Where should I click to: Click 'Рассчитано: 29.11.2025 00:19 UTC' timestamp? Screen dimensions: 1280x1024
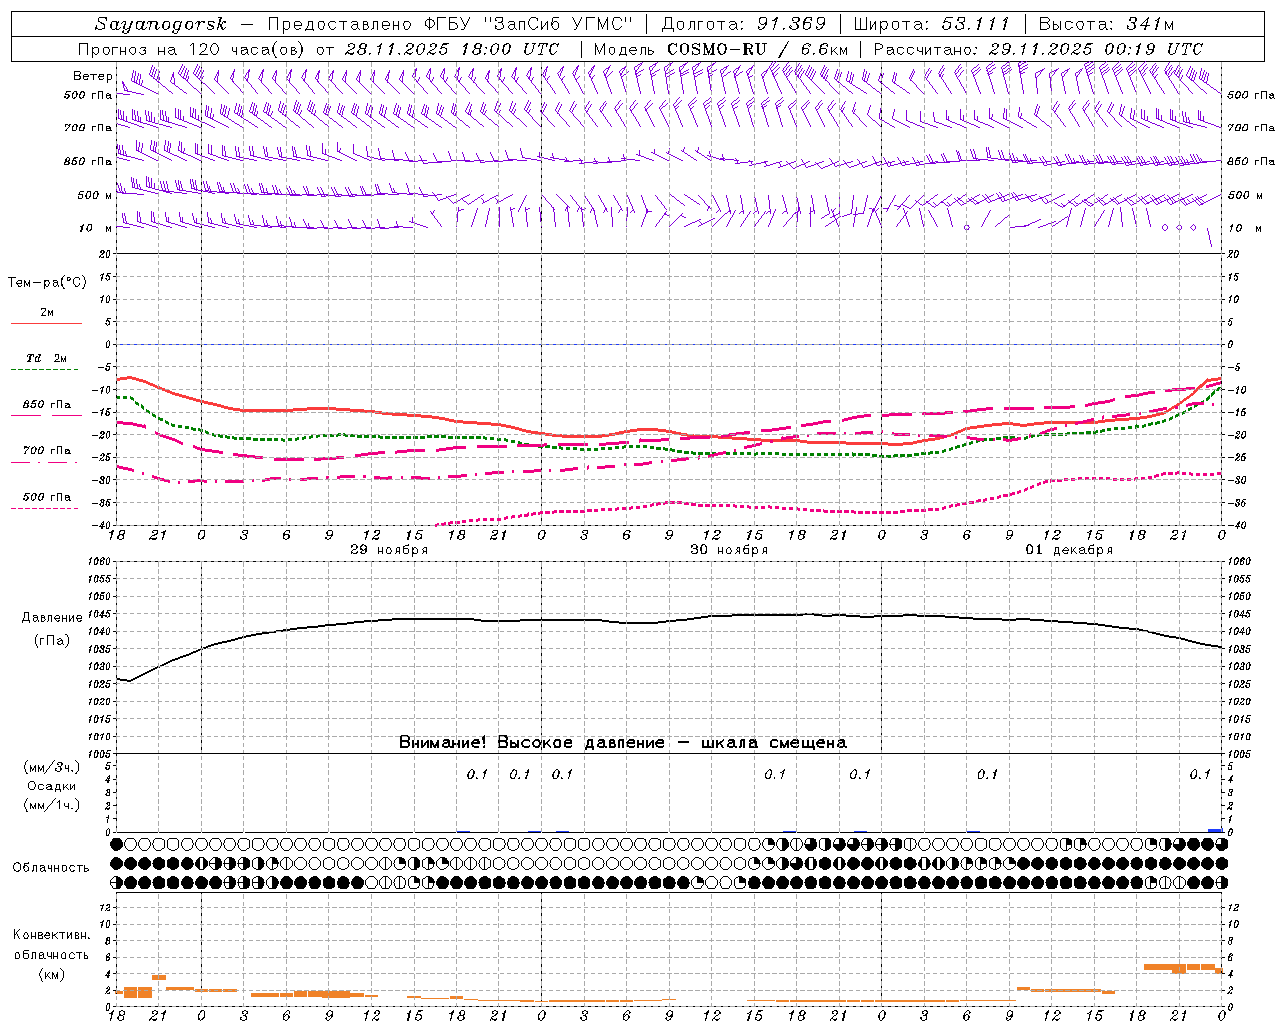click(x=1038, y=49)
